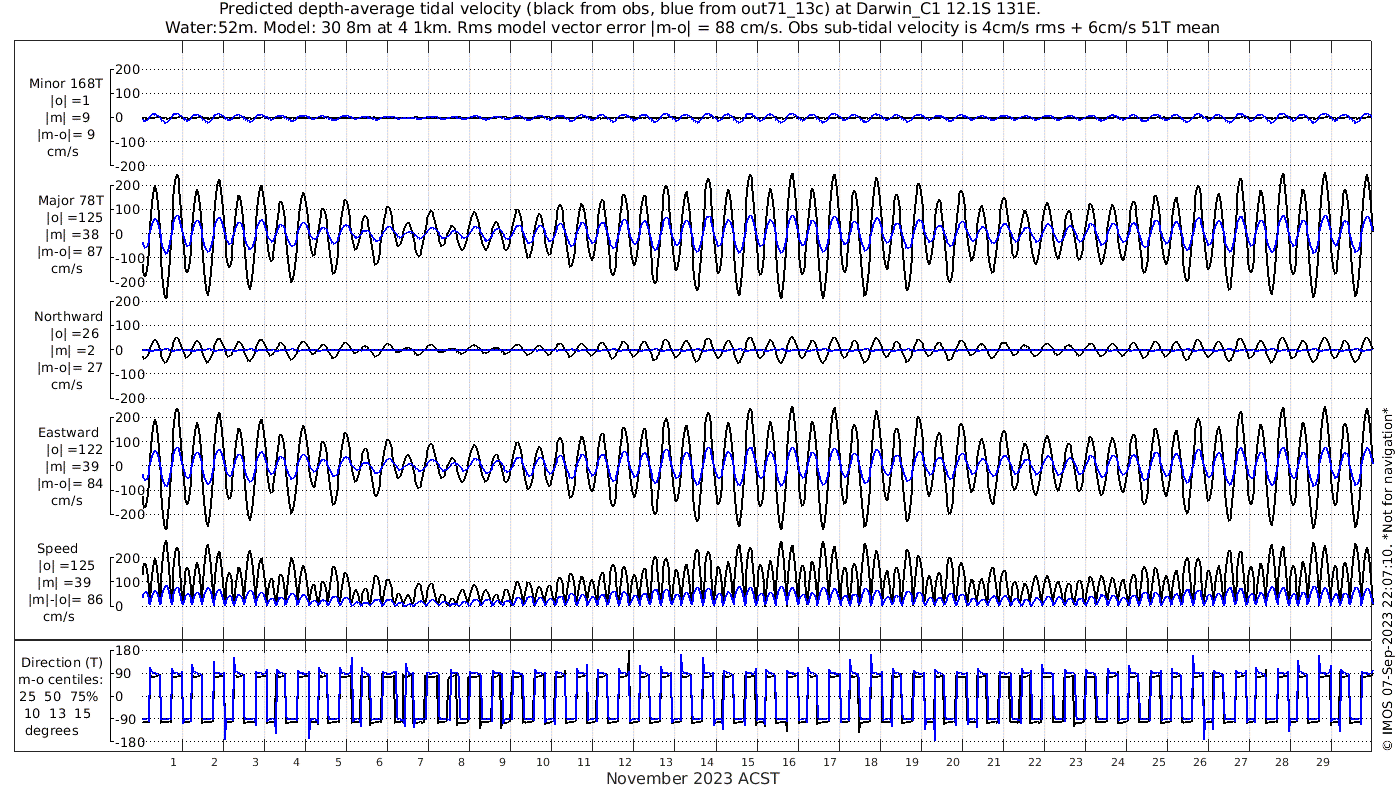Screen dimensions: 1400x800
Task: Click the 'Speed' panel label
Action: pyautogui.click(x=58, y=549)
